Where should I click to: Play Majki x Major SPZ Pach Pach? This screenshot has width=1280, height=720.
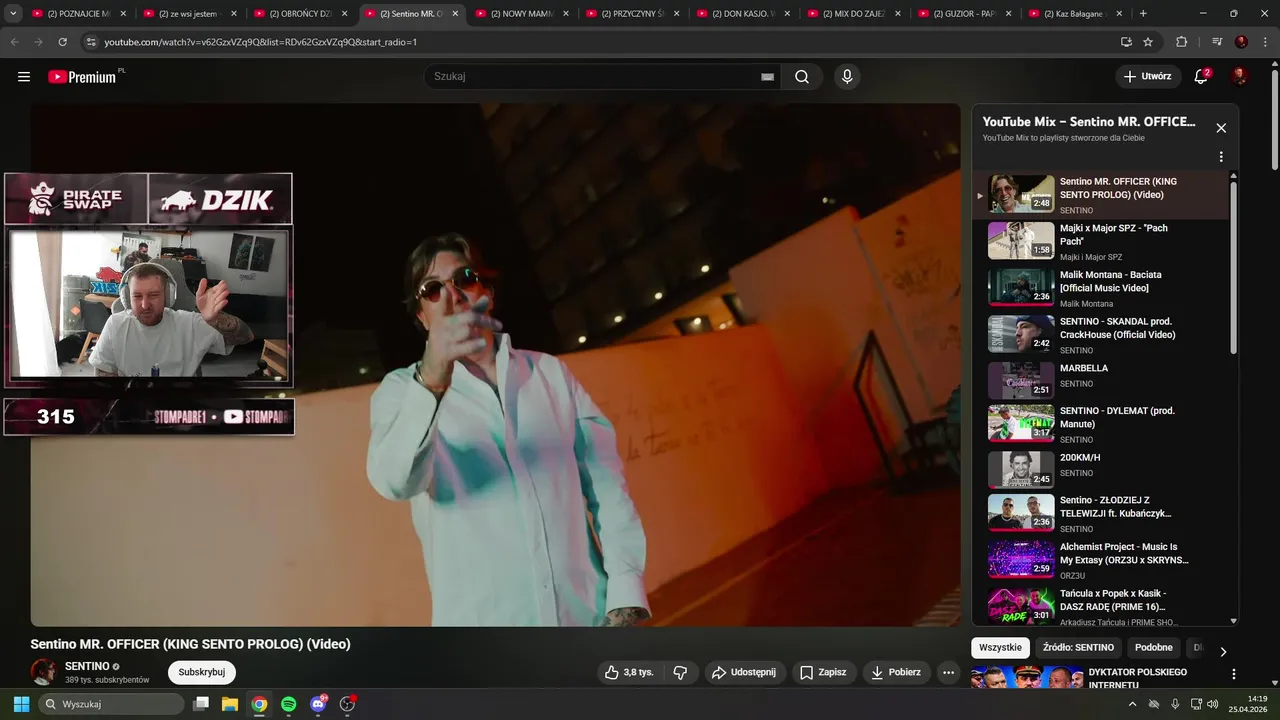[x=1100, y=241]
